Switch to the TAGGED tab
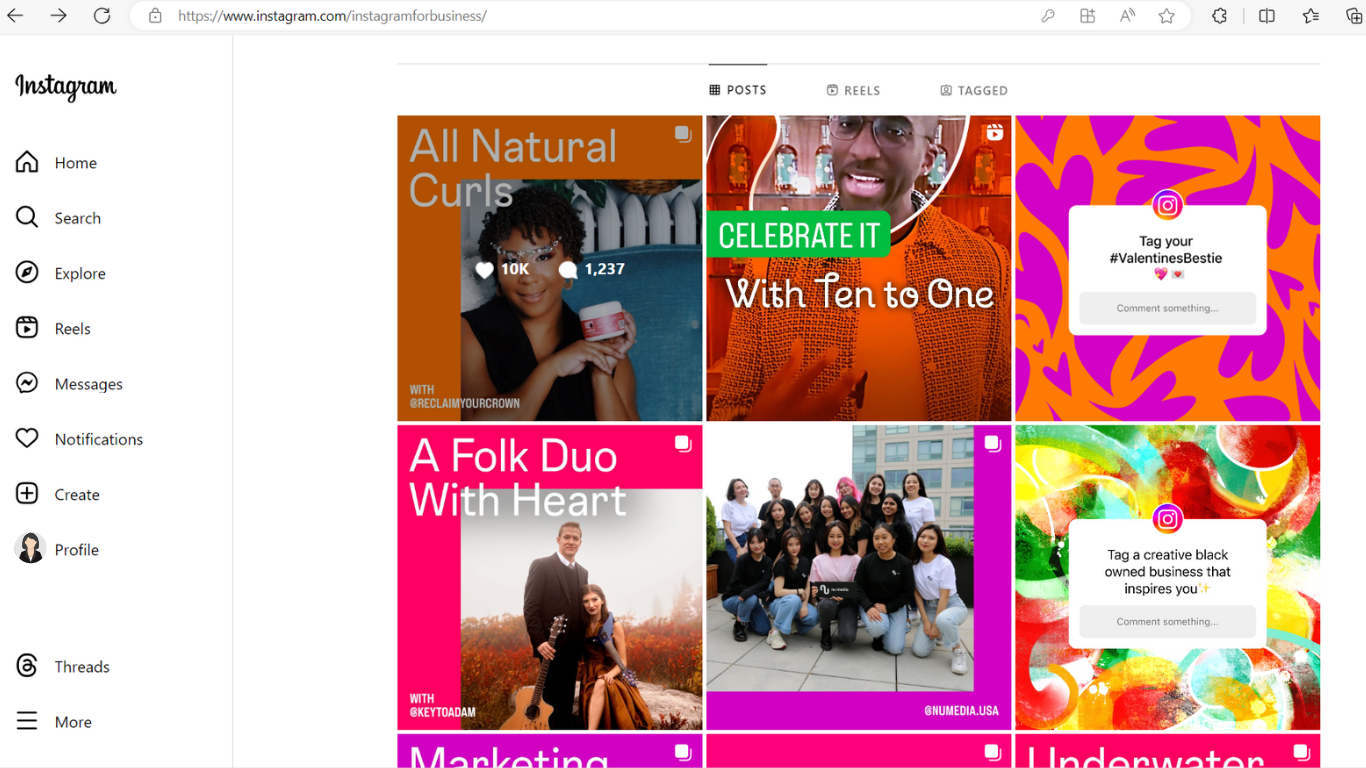This screenshot has height=768, width=1366. coord(974,90)
